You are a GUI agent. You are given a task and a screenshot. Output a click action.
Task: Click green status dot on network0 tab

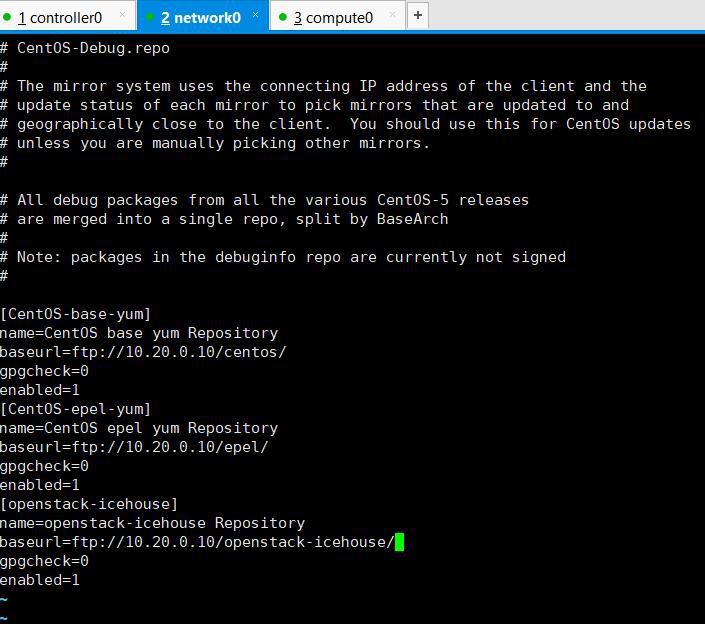click(150, 17)
